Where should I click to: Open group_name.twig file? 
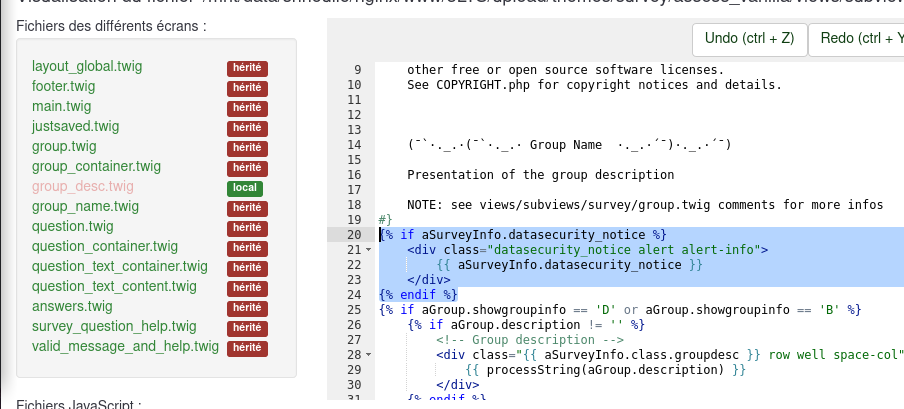[85, 207]
